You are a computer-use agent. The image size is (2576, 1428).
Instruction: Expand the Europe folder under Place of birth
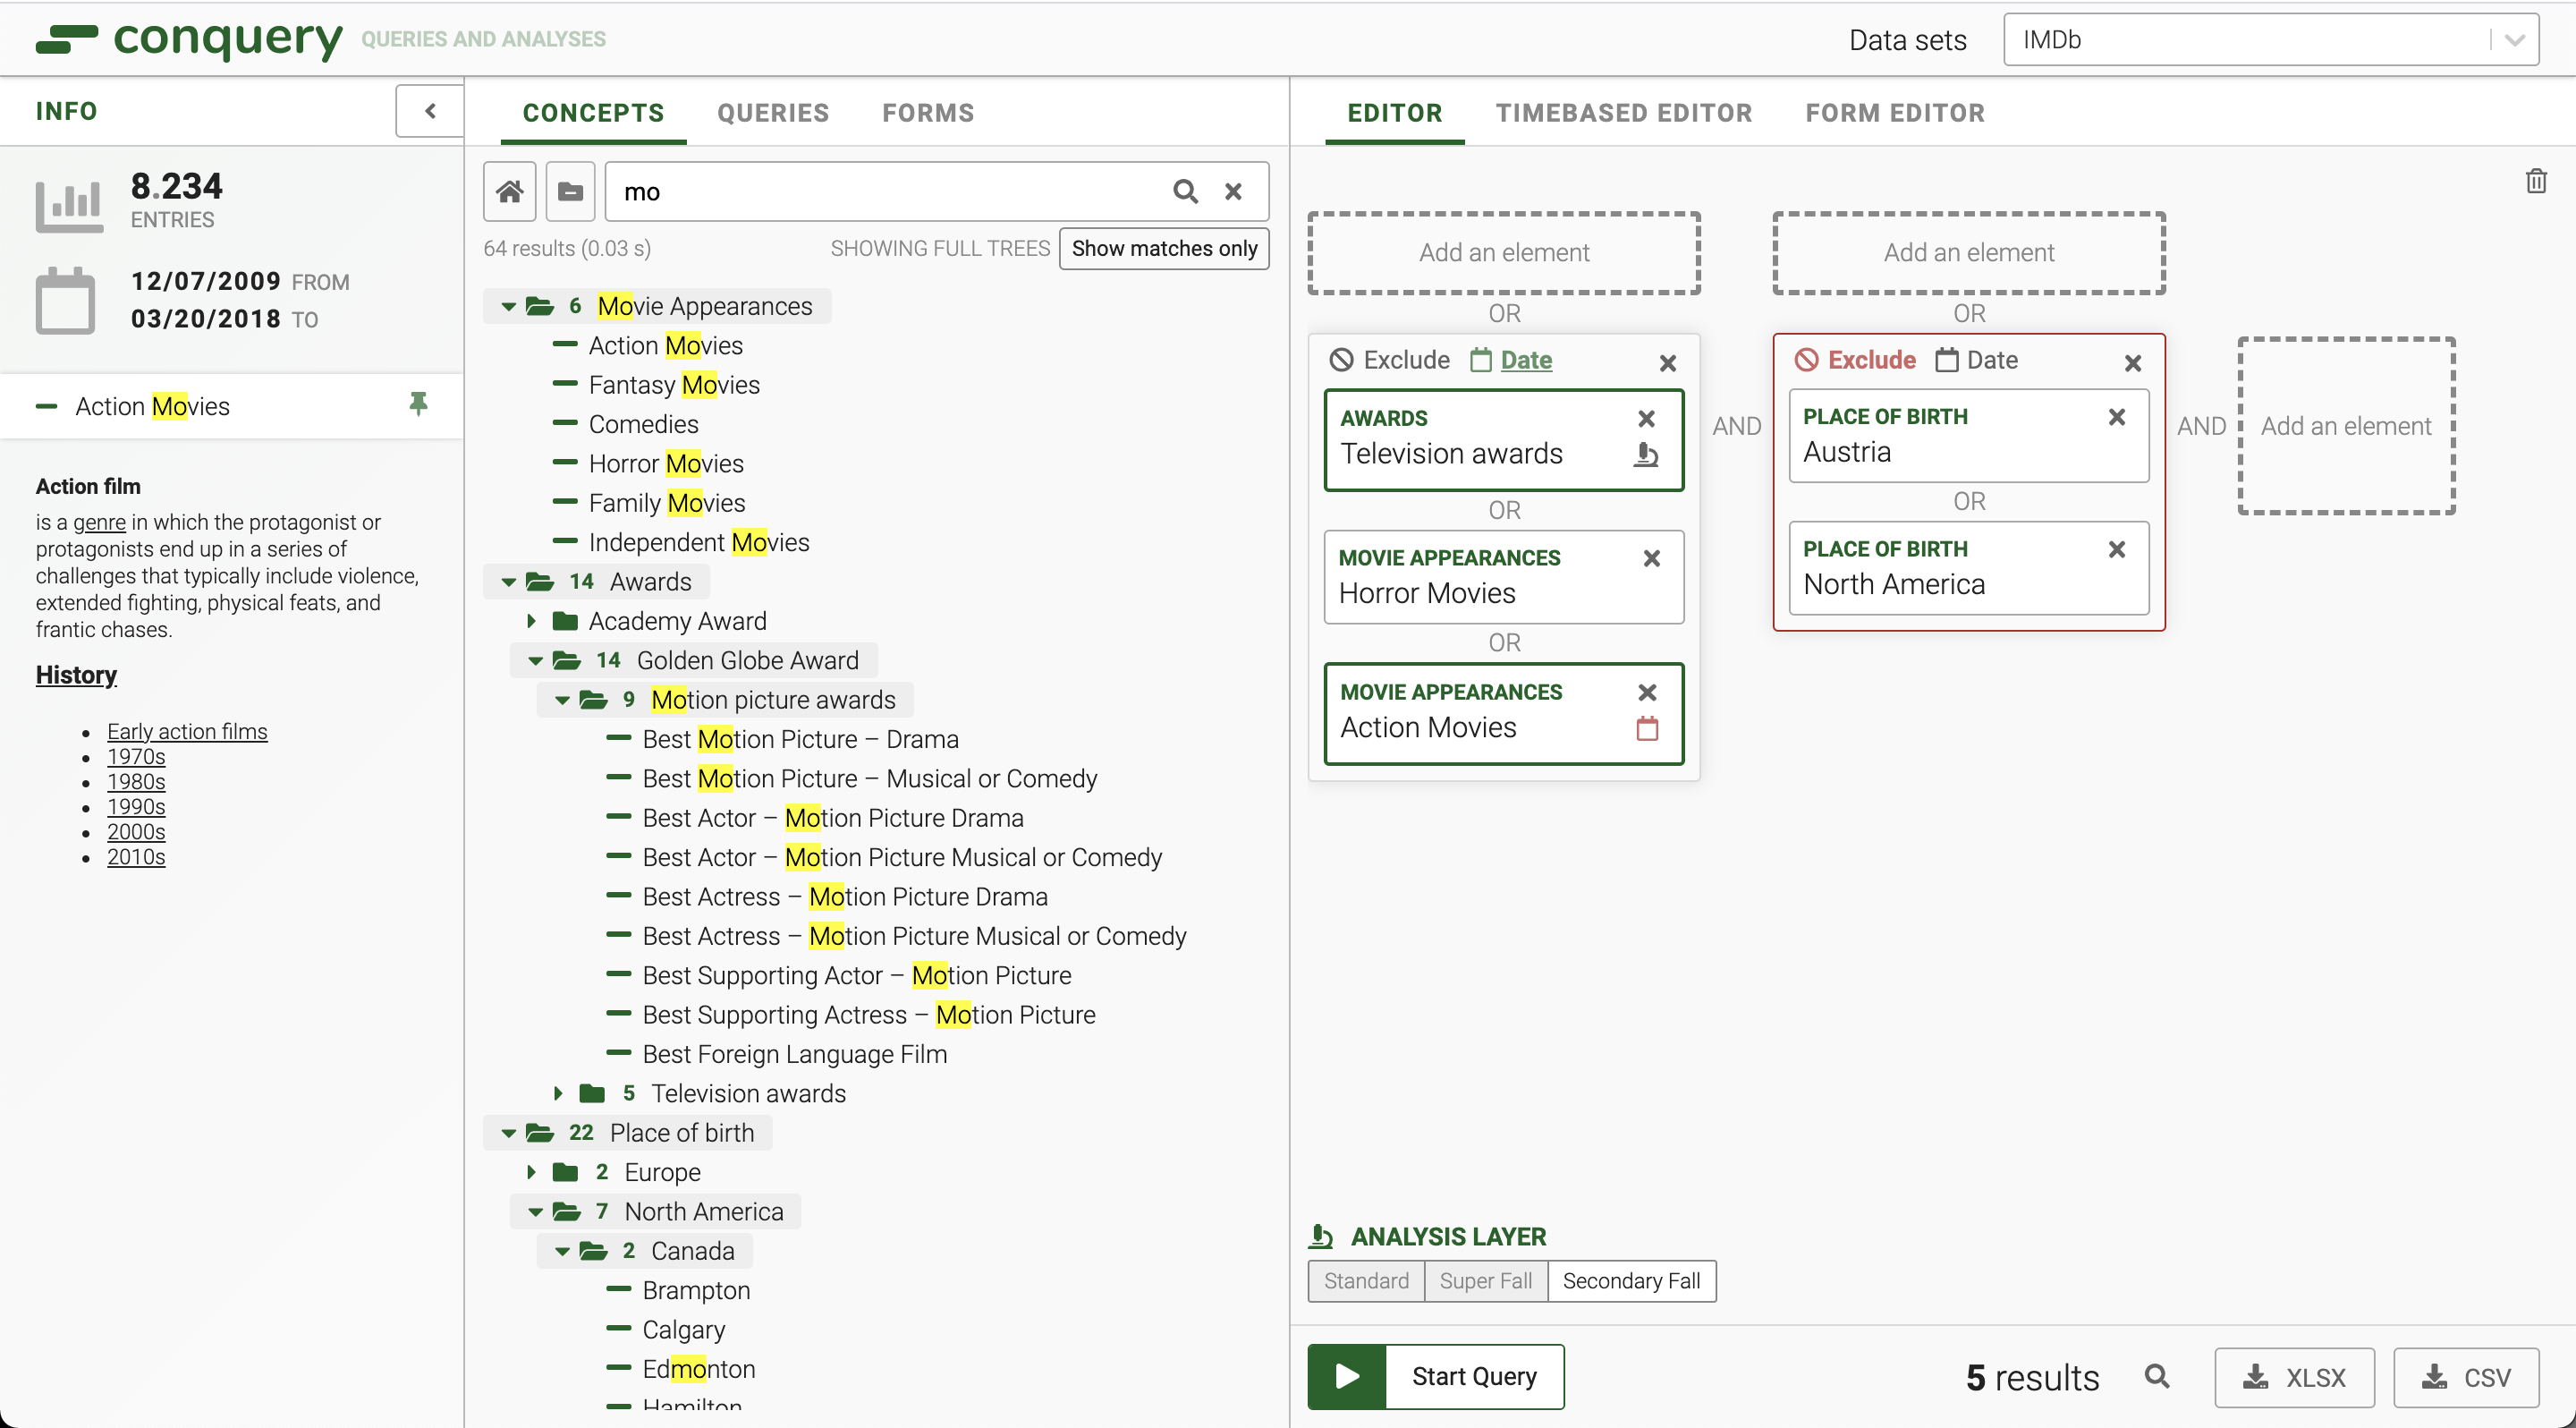coord(532,1172)
